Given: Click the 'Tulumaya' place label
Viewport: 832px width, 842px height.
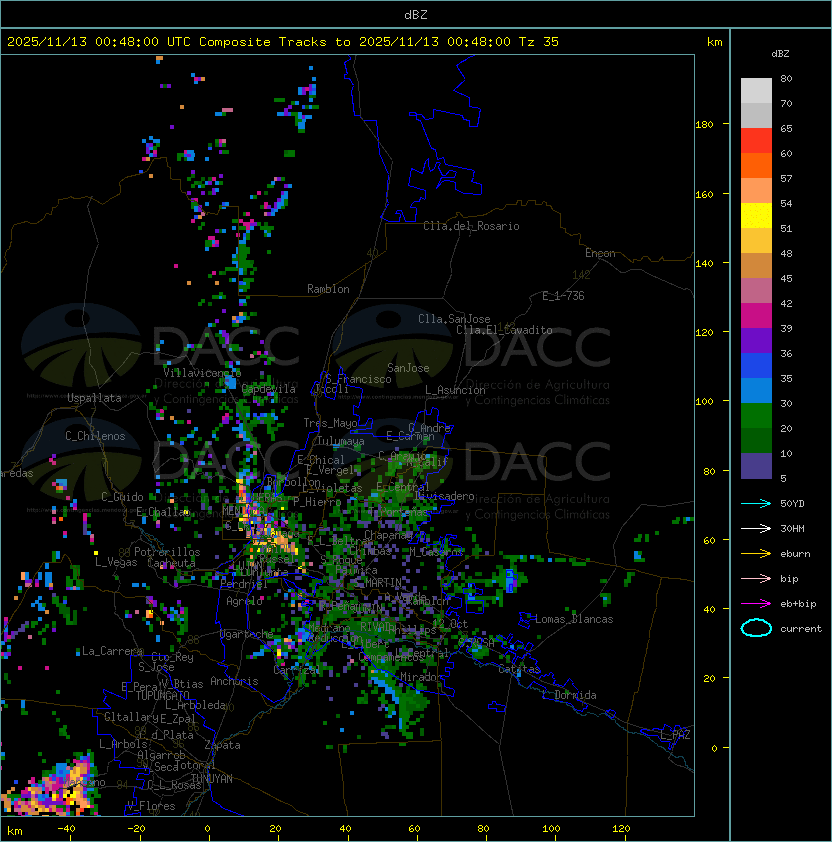Looking at the screenshot, I should (x=341, y=441).
